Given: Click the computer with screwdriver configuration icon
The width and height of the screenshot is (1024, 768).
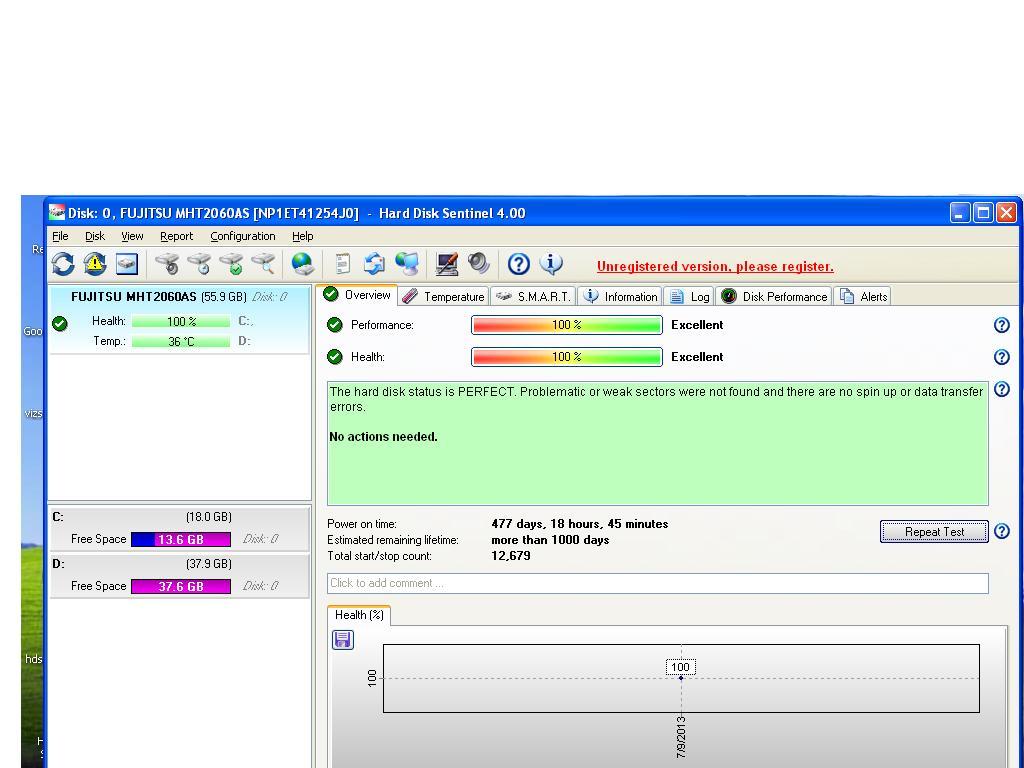Looking at the screenshot, I should click(447, 264).
